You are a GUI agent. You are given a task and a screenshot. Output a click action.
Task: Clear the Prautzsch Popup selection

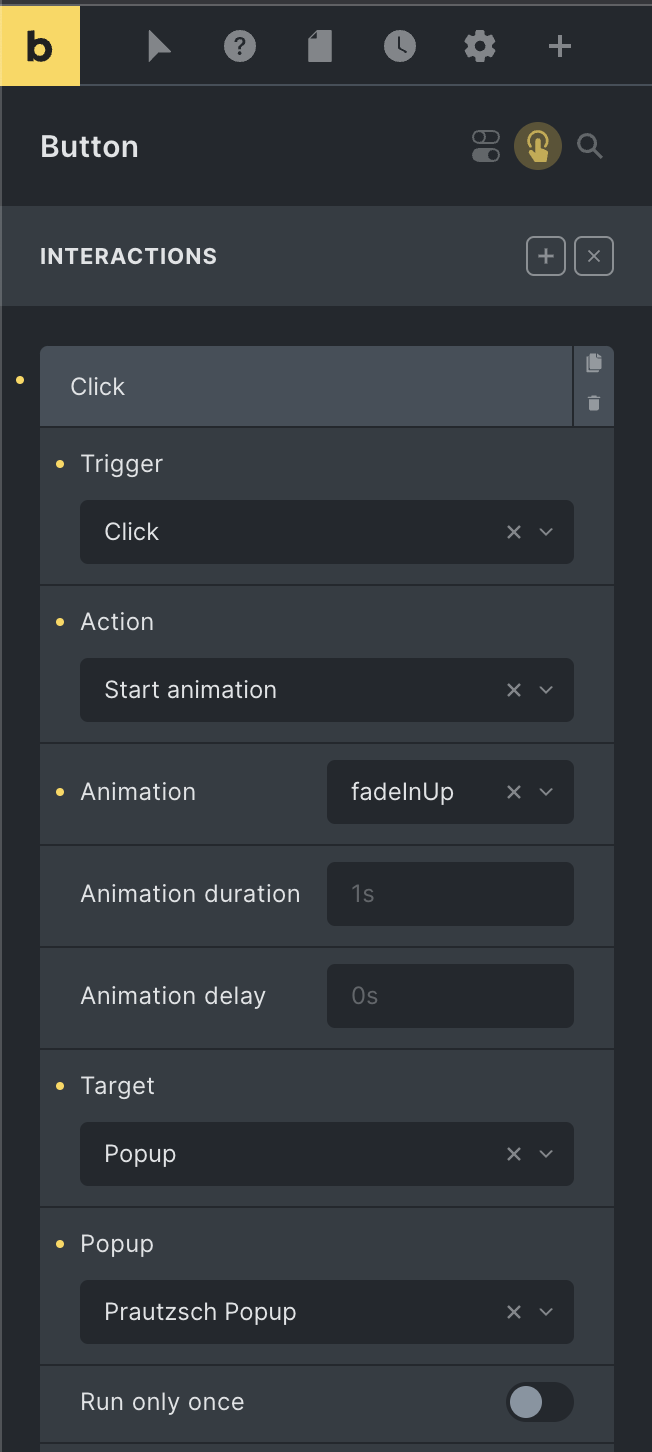tap(514, 1312)
